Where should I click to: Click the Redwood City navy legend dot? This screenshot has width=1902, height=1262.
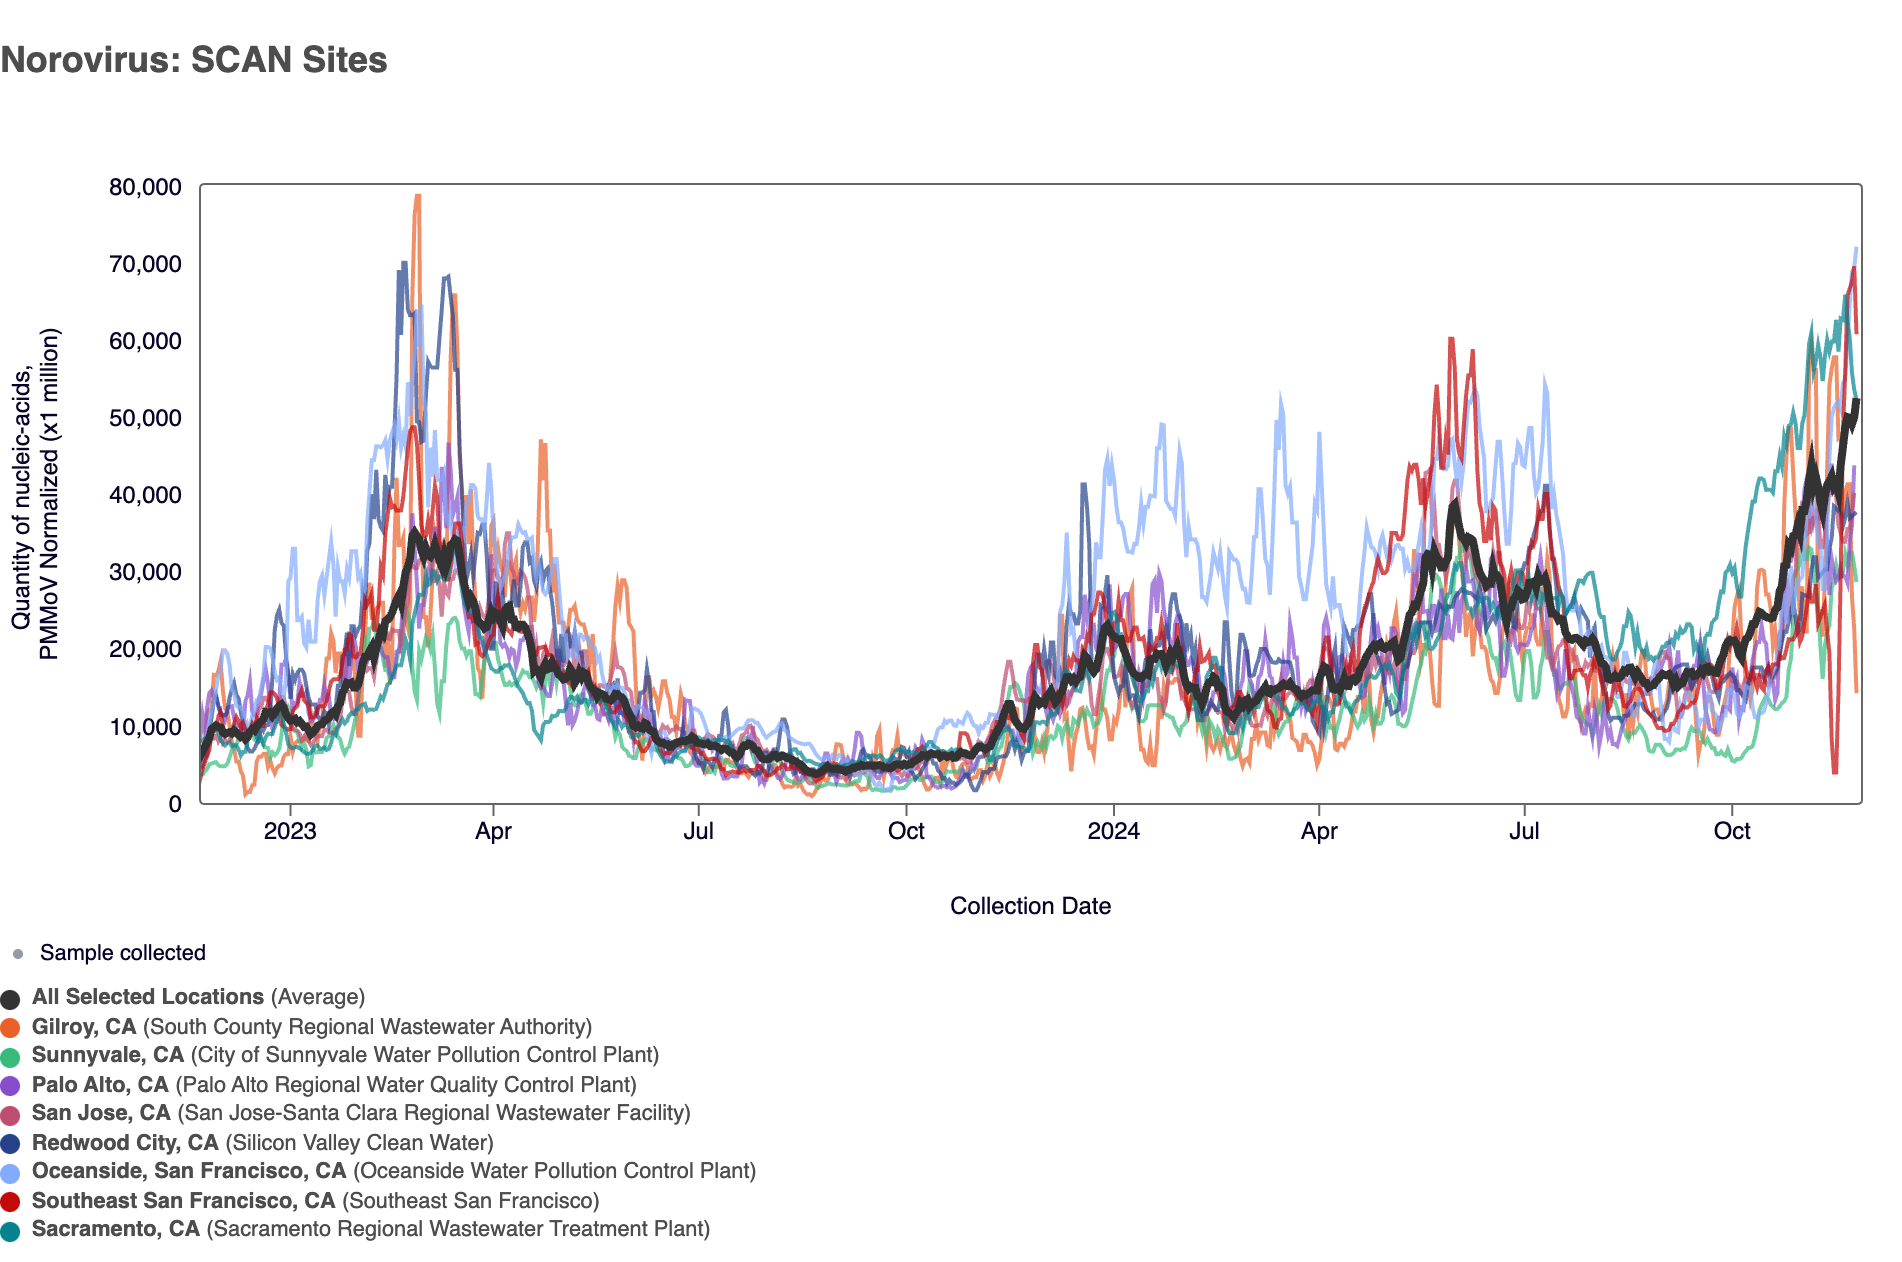(10, 1144)
